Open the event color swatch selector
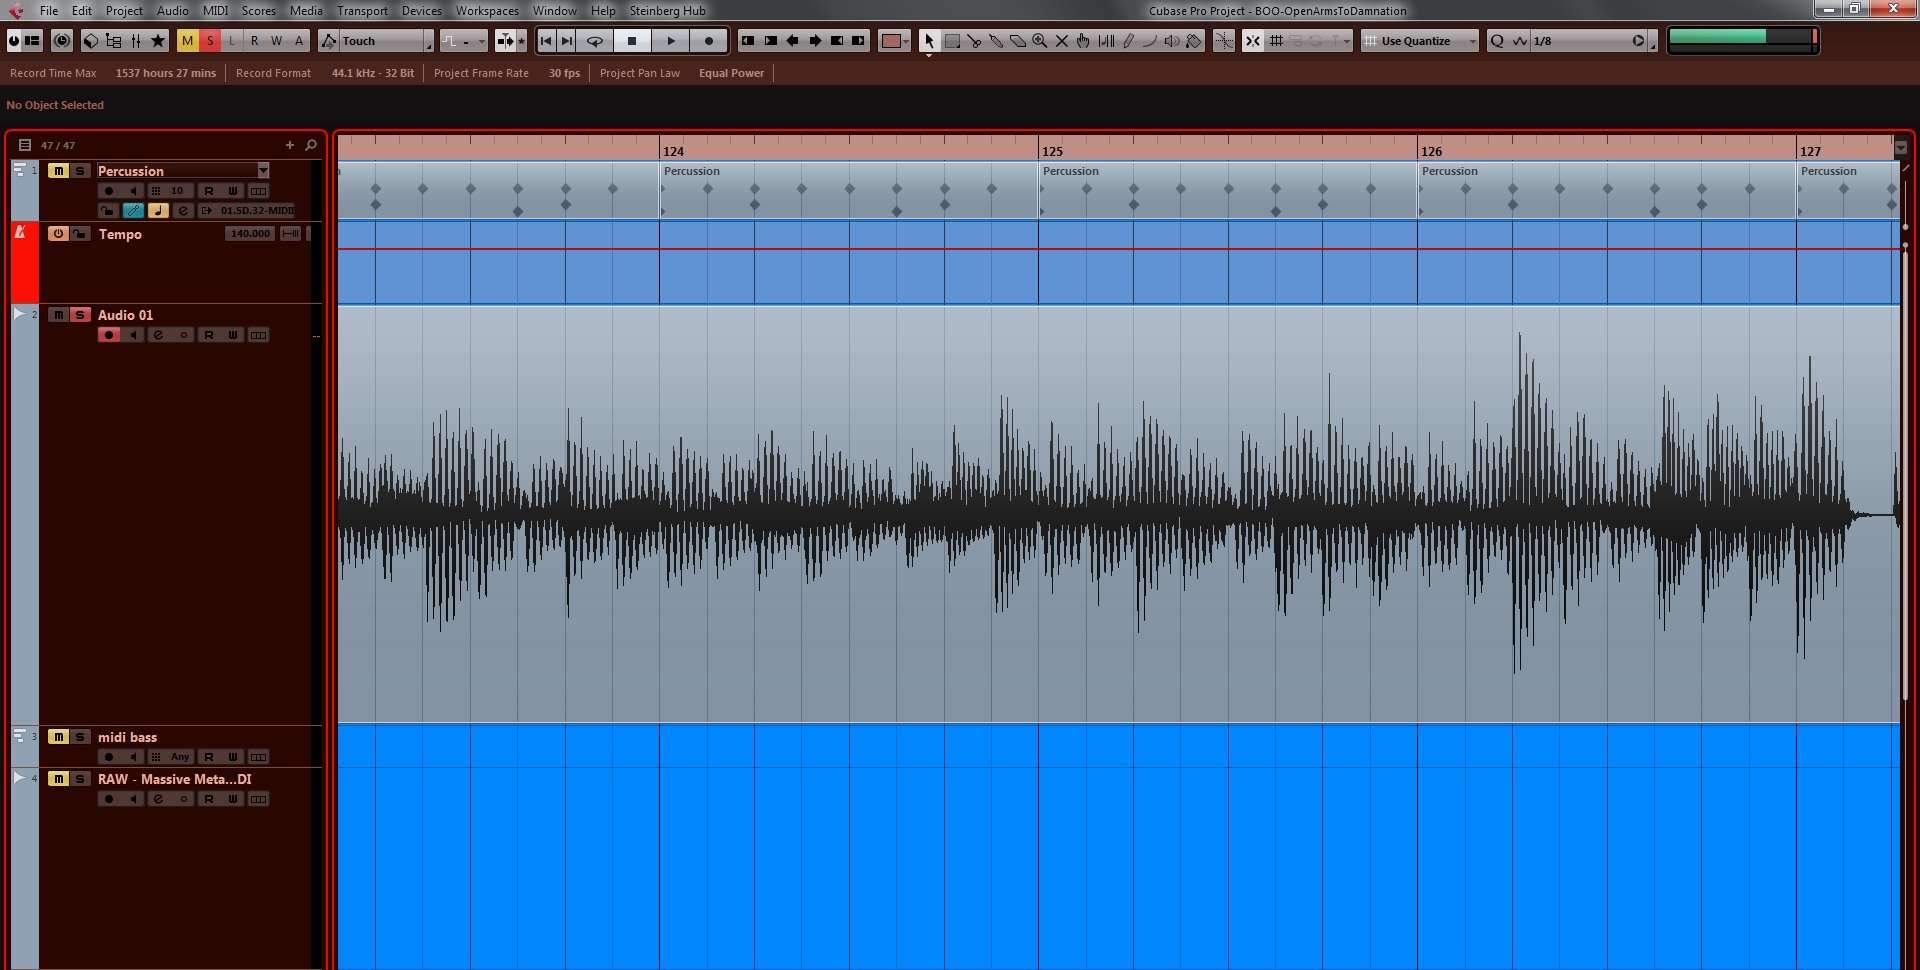Screen dimensions: 1920x970 [x=892, y=41]
